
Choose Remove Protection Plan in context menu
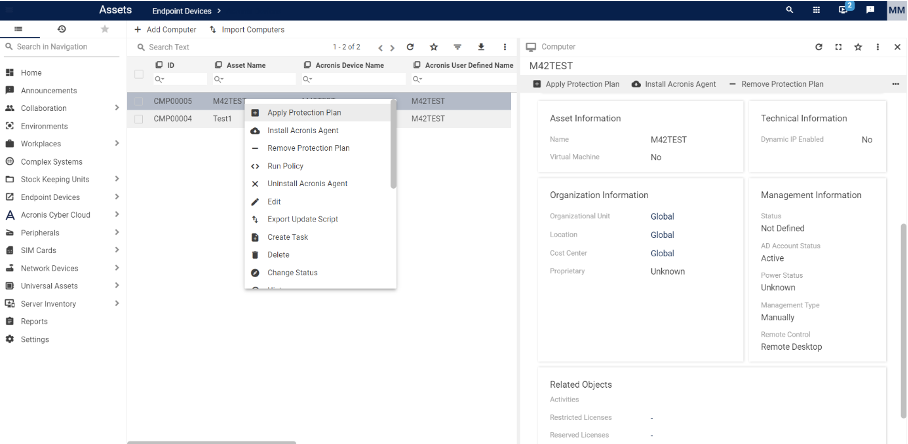click(317, 148)
